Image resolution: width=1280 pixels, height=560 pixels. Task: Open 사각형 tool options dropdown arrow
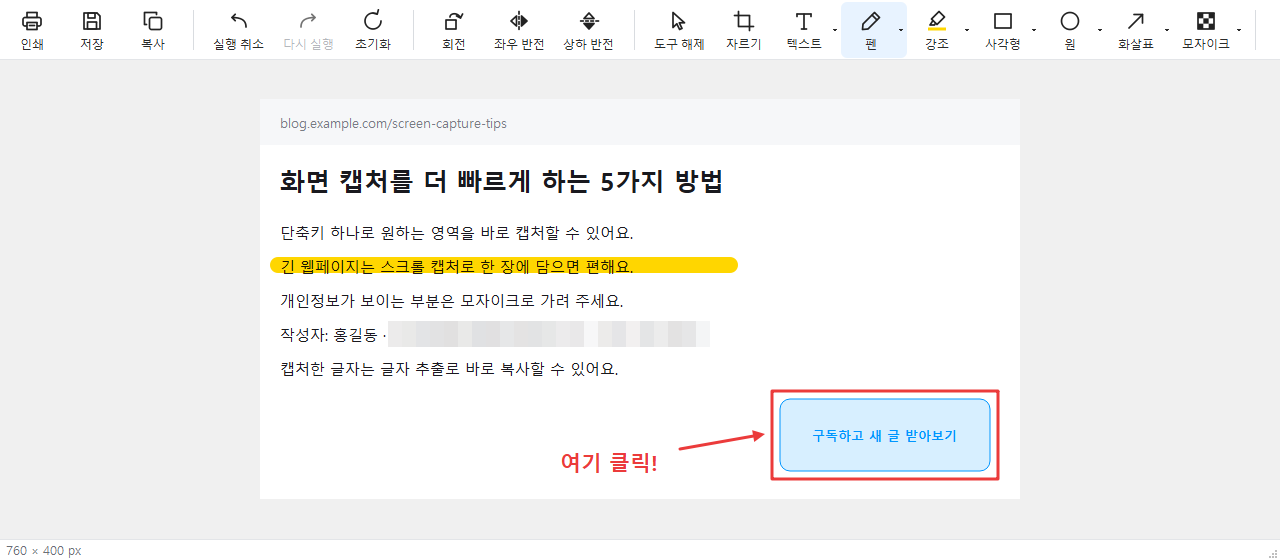1035,30
